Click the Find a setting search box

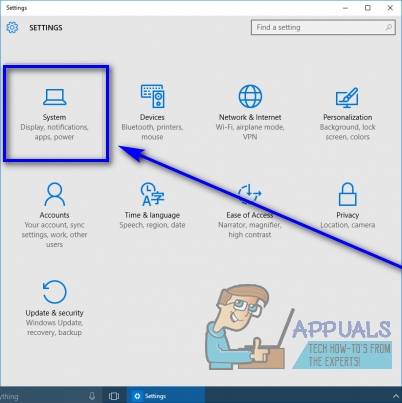[323, 27]
